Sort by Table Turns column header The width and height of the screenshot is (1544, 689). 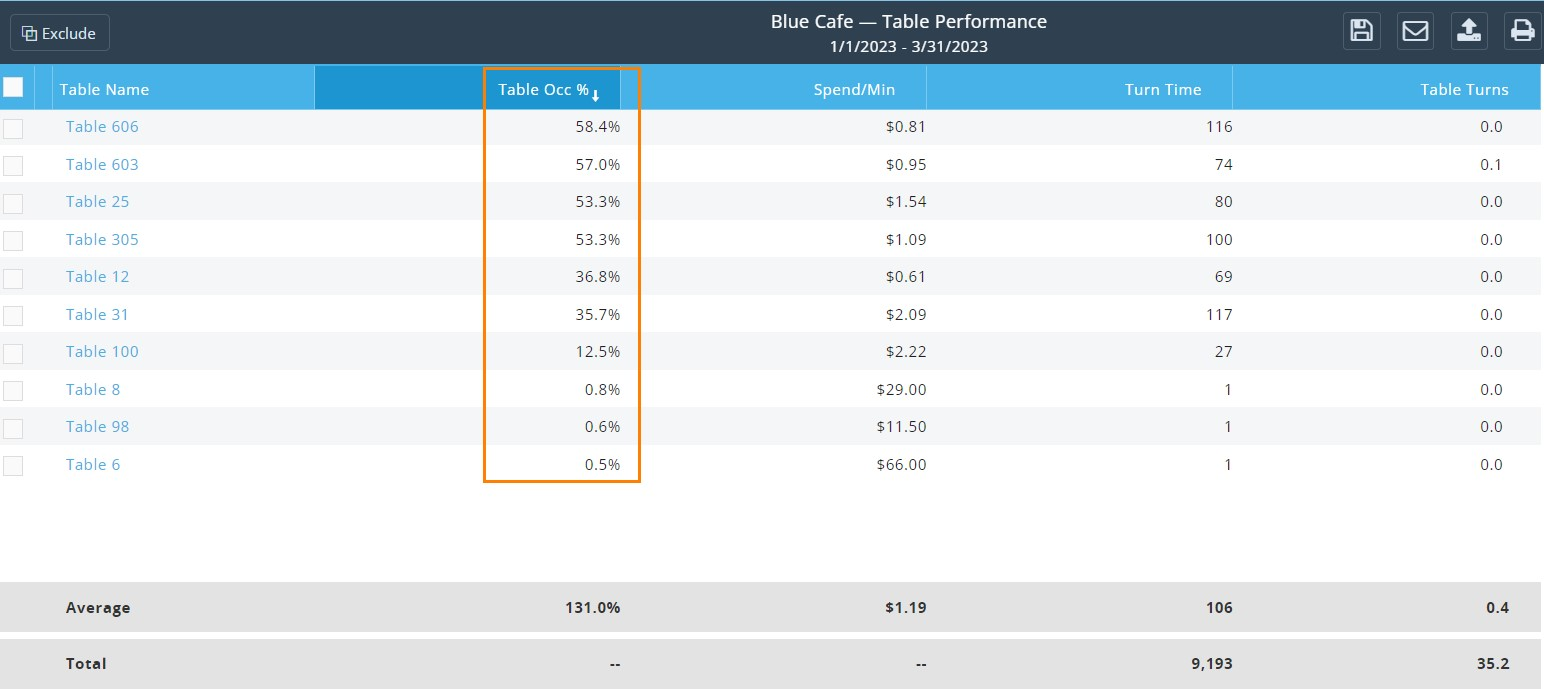(x=1464, y=89)
